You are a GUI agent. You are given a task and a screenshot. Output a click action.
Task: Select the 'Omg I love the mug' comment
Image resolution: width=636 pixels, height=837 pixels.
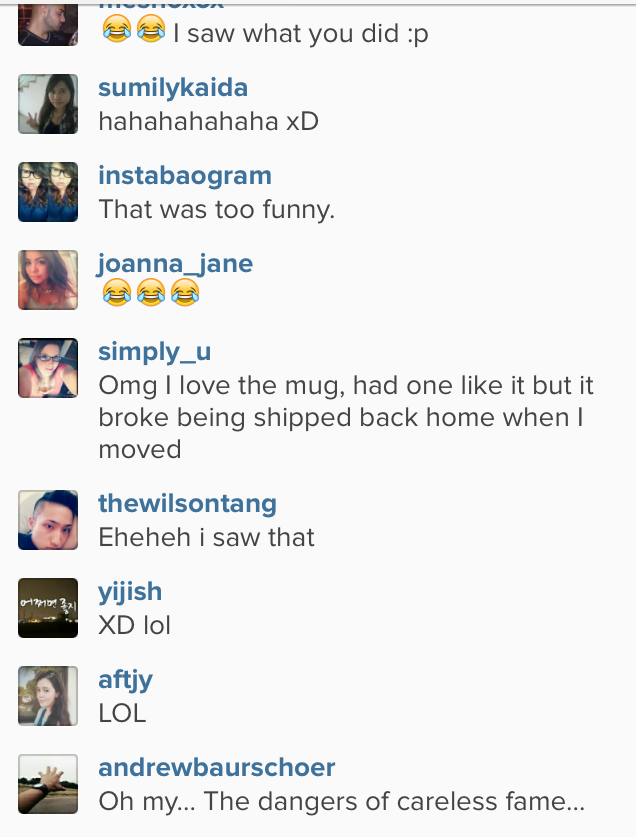[x=346, y=417]
